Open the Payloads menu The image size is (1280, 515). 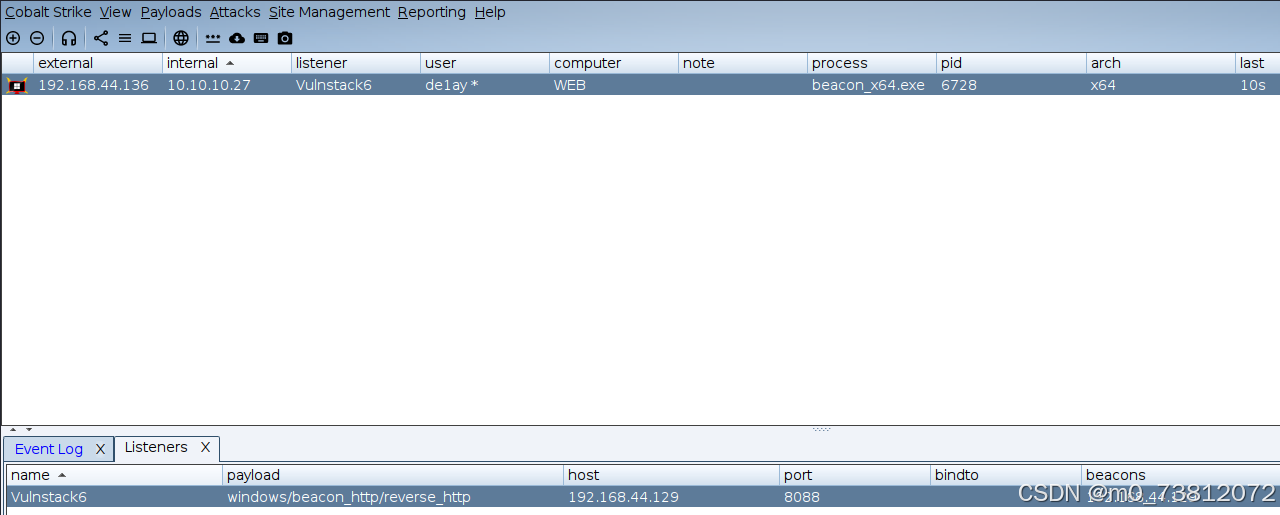[171, 12]
